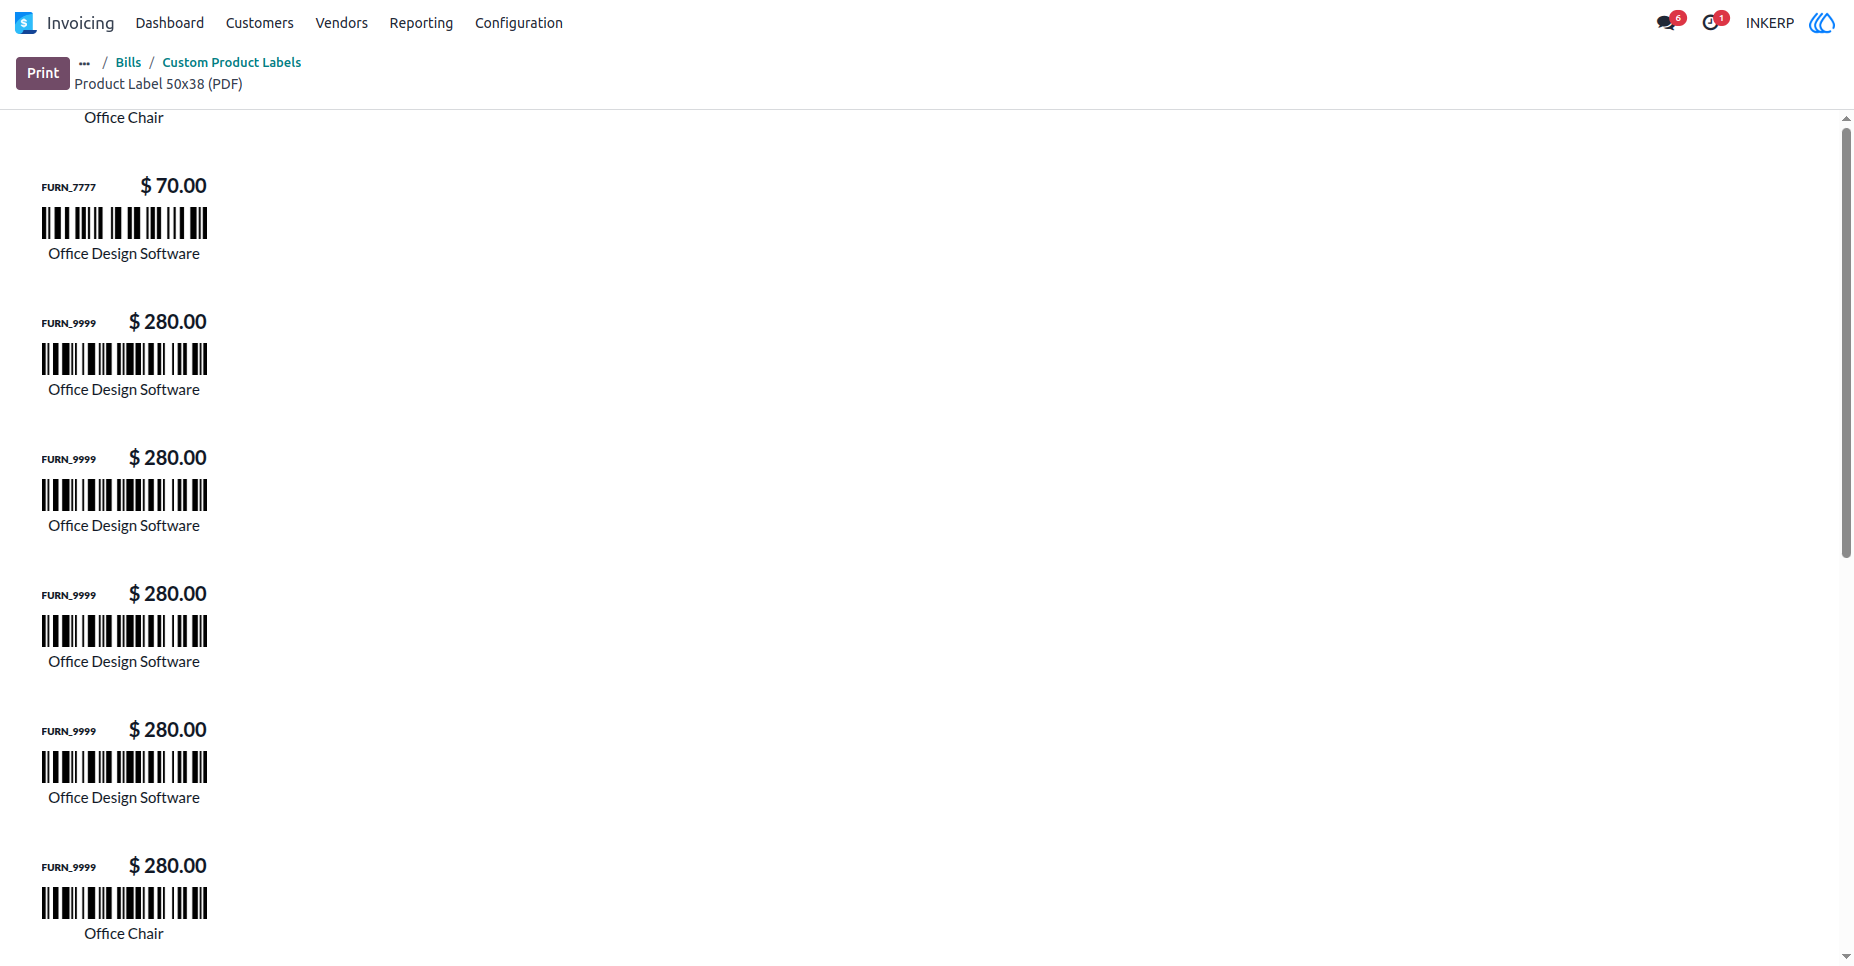This screenshot has height=966, width=1854.
Task: Open the Vendors menu
Action: coord(342,23)
